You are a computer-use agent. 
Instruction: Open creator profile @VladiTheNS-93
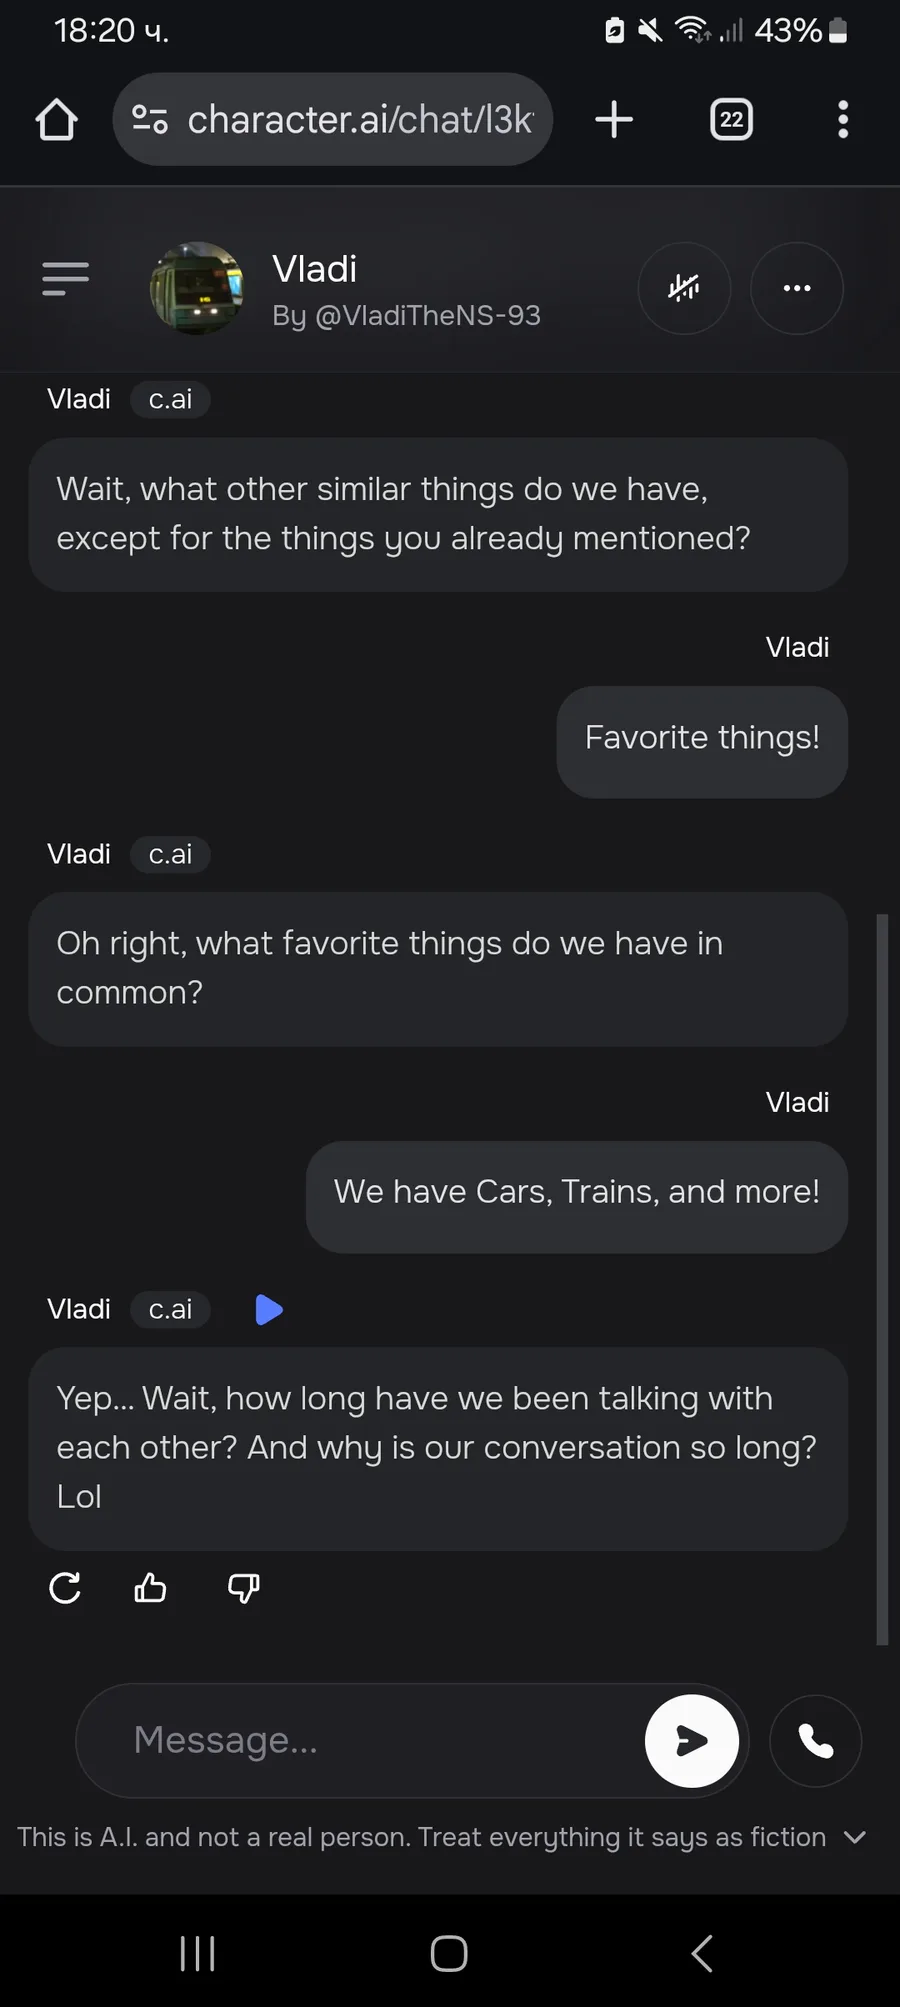point(406,315)
